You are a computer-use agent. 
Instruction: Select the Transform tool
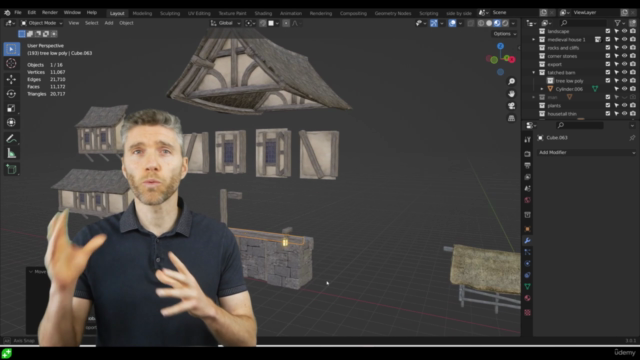(11, 122)
